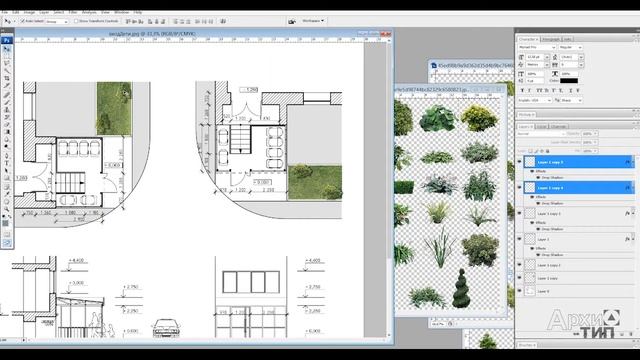Open the font family dropdown
The width and height of the screenshot is (640, 360).
pos(537,47)
